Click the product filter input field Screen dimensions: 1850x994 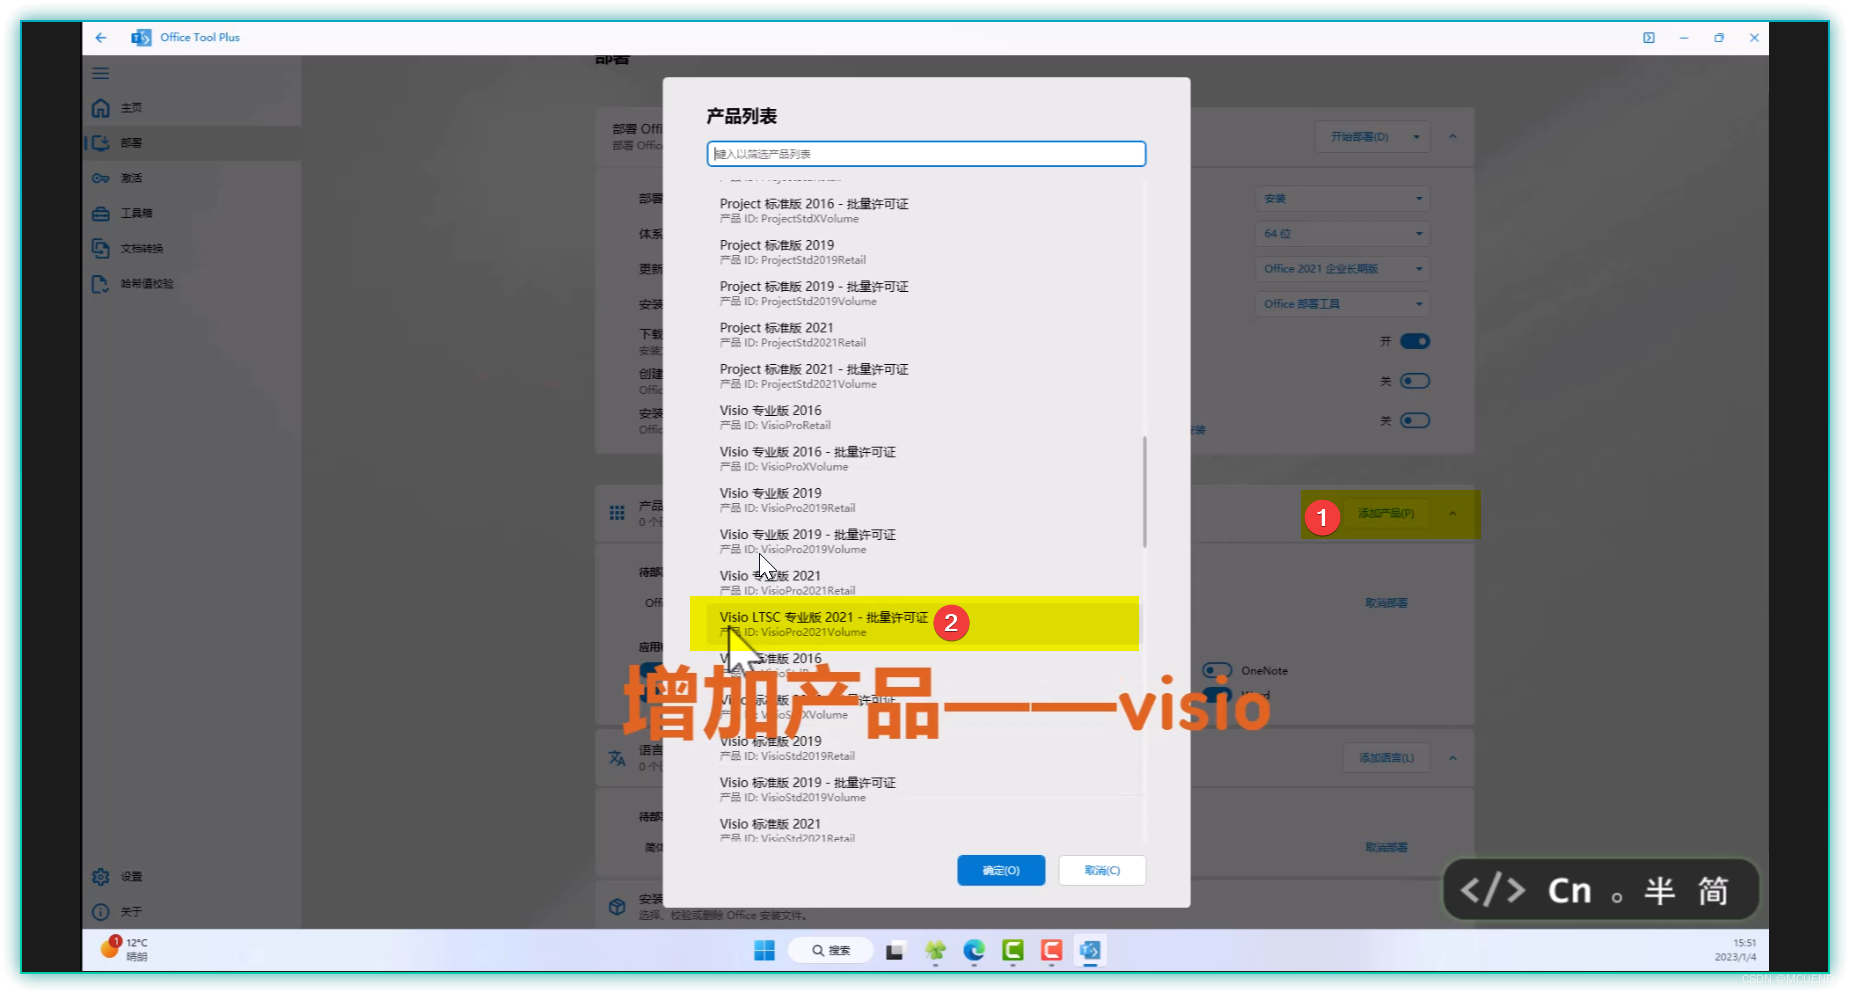926,154
